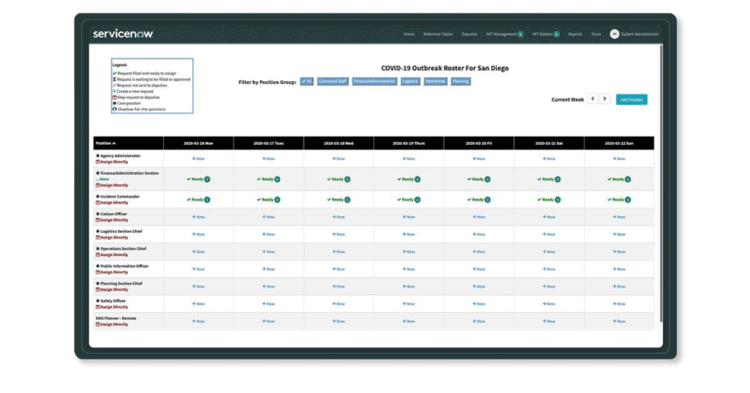Image resolution: width=750 pixels, height=393 pixels.
Task: Click the COVID-19 Outbreak Roster For San Diego title
Action: [445, 68]
